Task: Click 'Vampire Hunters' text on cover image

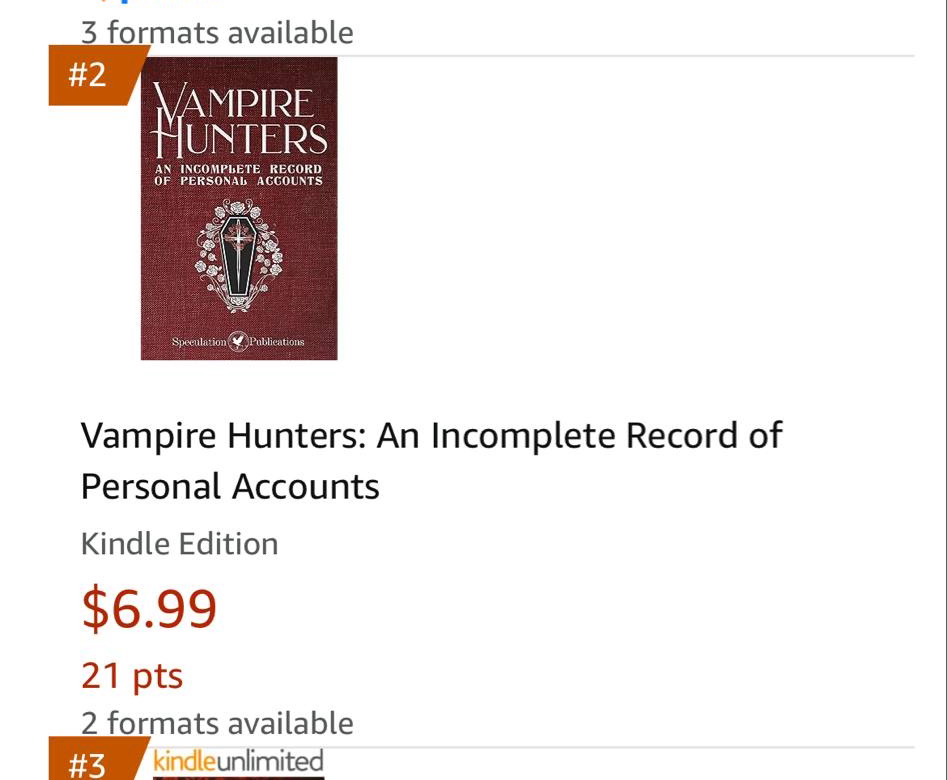Action: [x=238, y=120]
